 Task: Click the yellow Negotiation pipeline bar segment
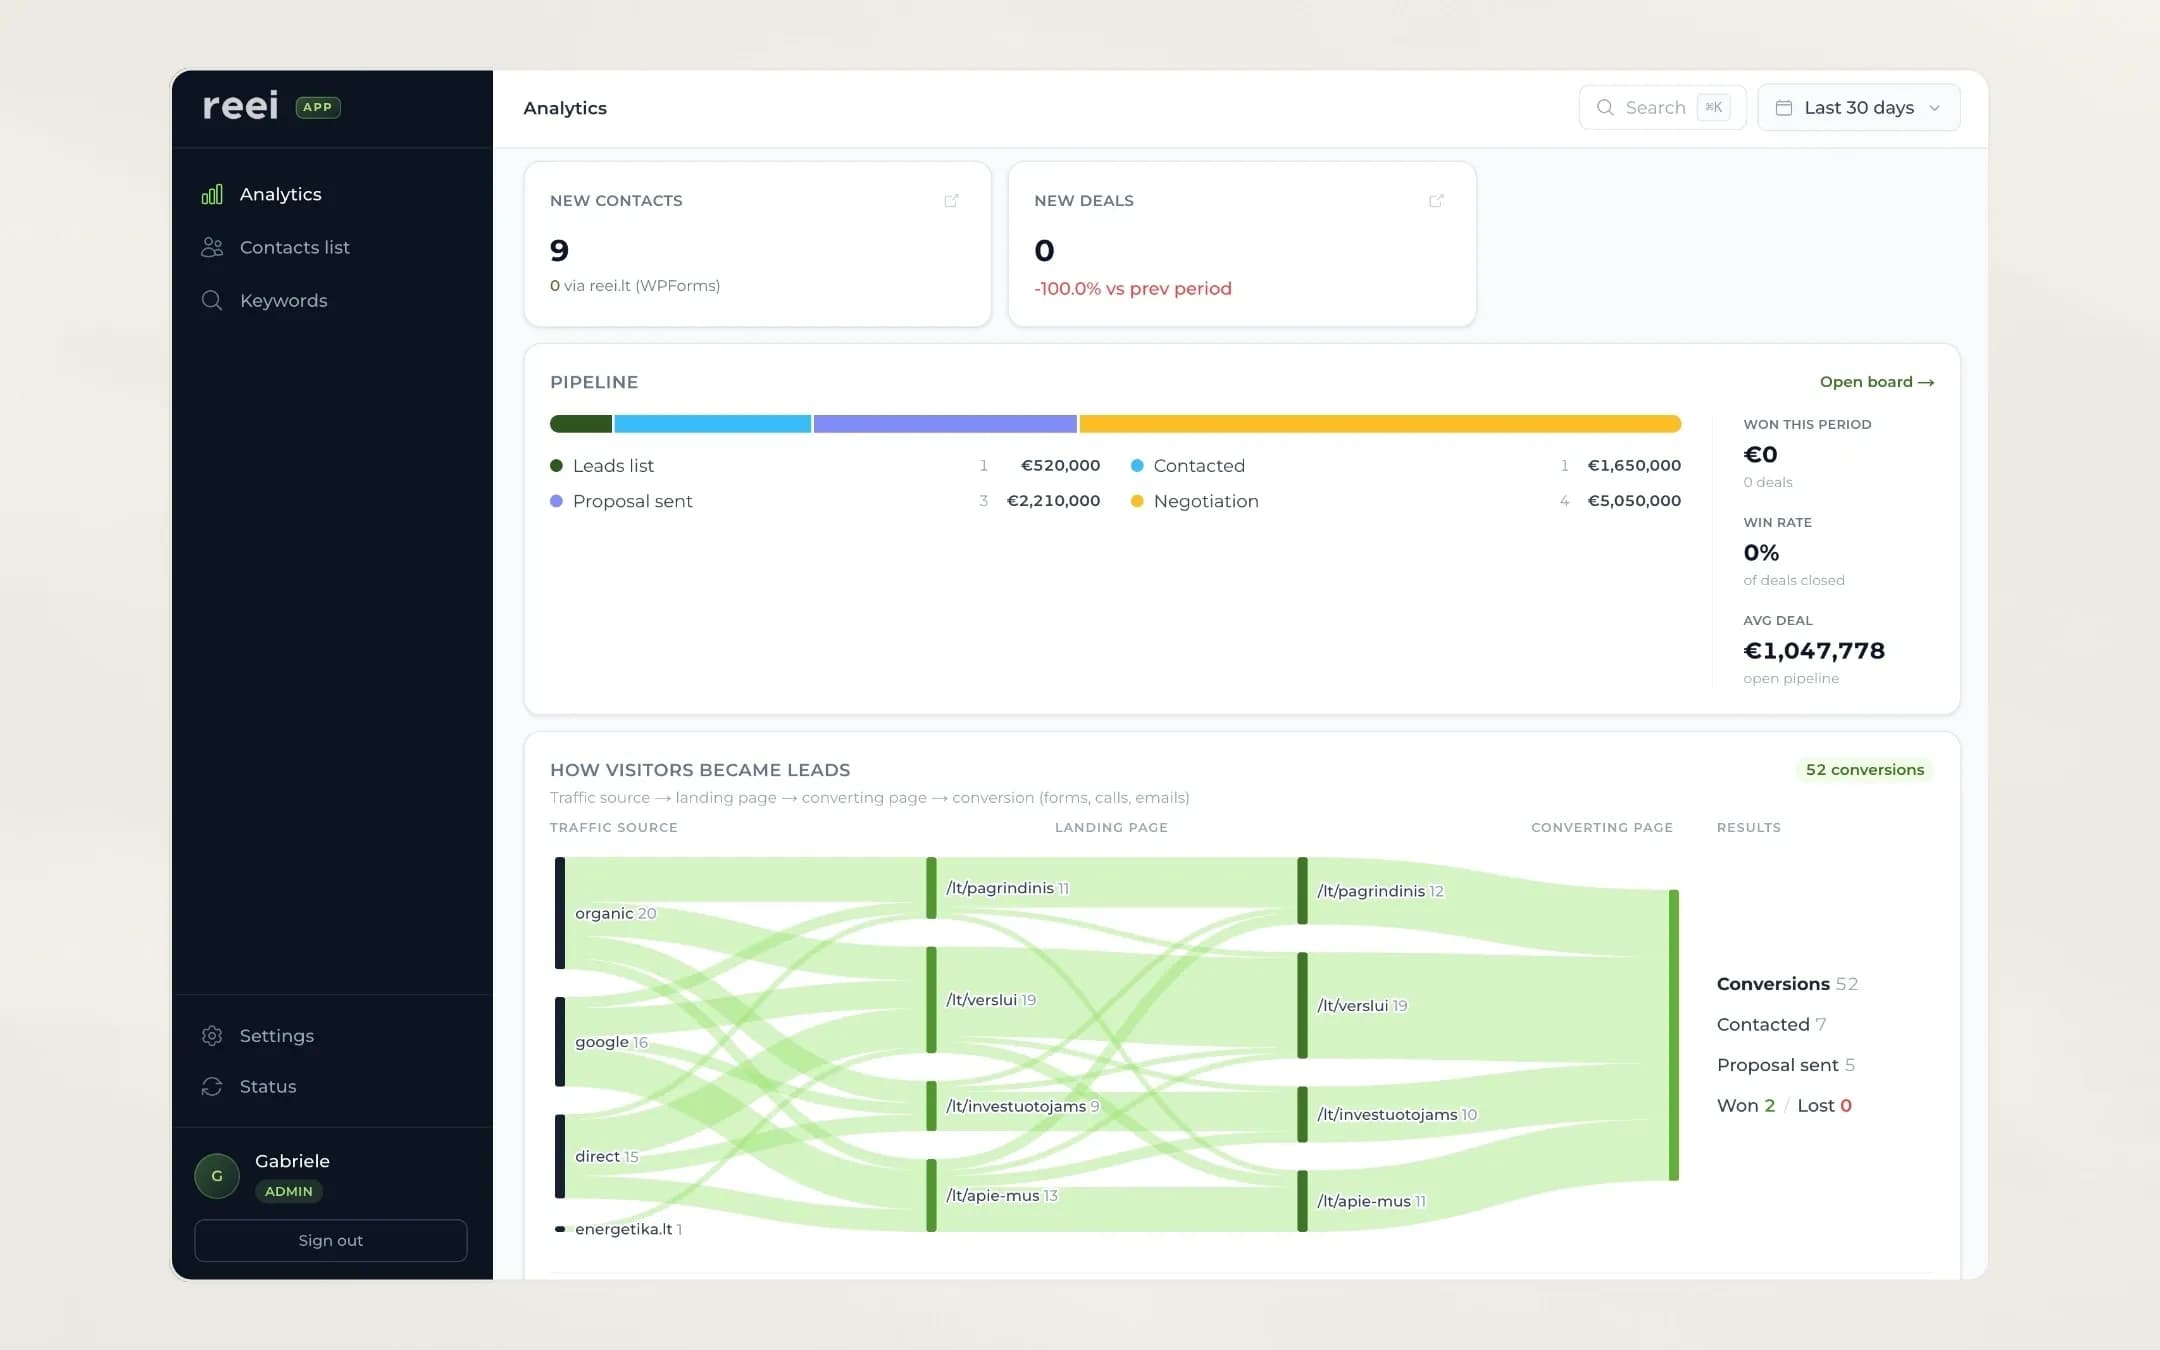click(1380, 424)
